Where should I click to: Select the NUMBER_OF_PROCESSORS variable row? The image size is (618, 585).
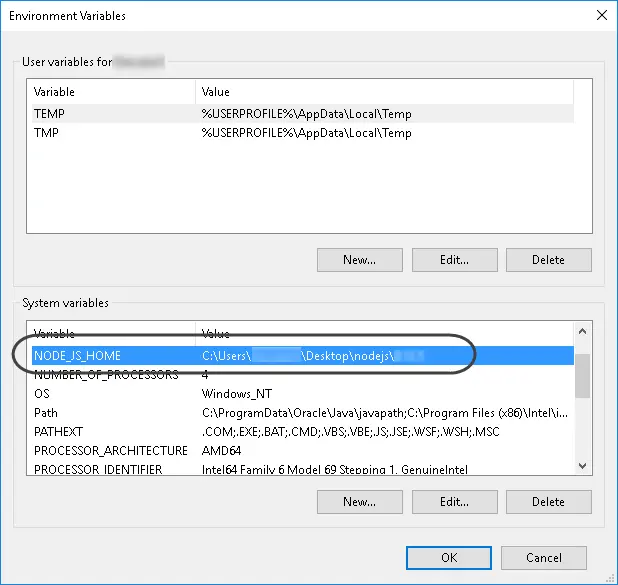coord(303,374)
